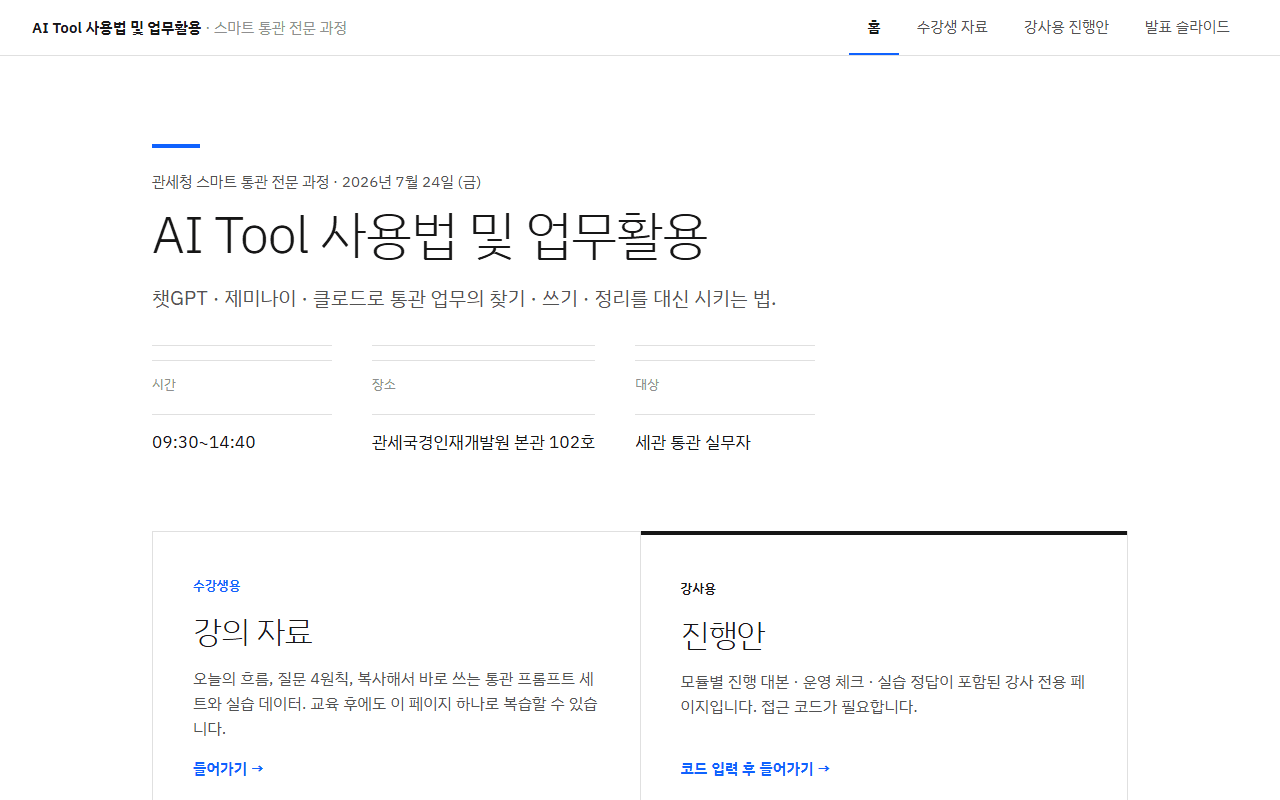This screenshot has height=800, width=1280.
Task: Click the 진행안 description starting 모듈별 진행 대본
Action: (x=883, y=695)
